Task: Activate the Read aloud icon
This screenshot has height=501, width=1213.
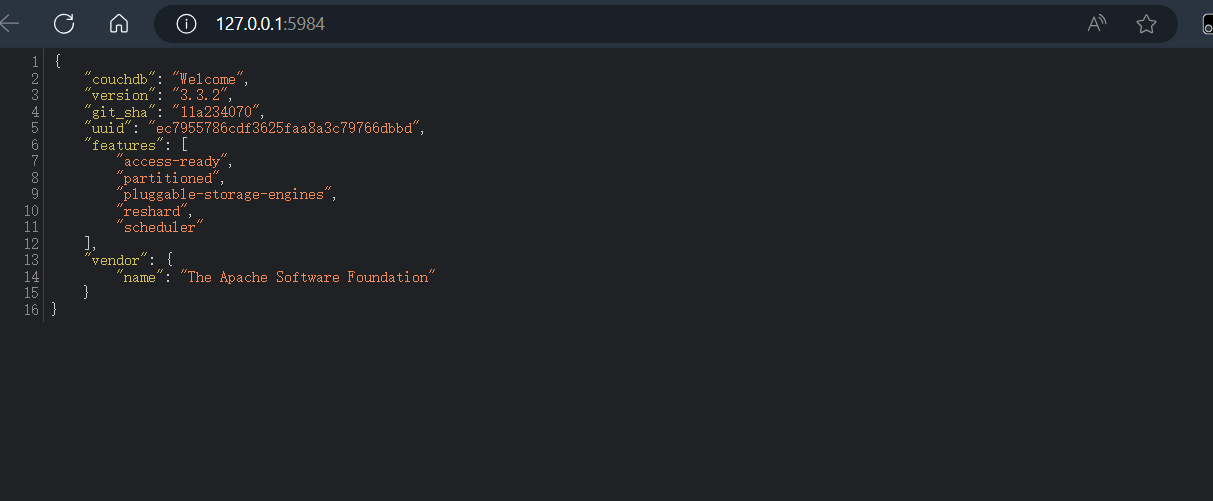Action: pyautogui.click(x=1097, y=24)
